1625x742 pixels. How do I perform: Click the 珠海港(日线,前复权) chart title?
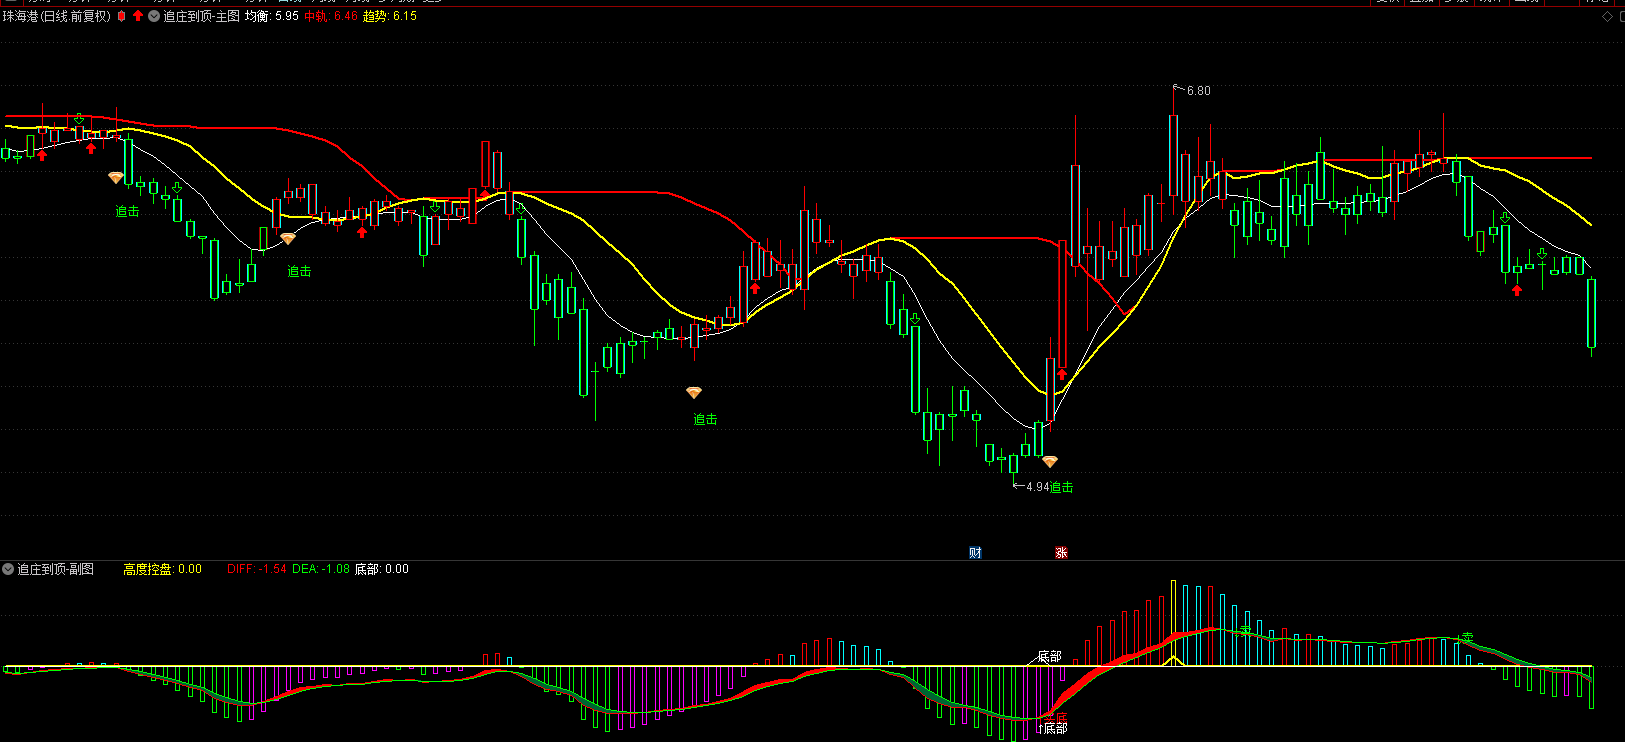coord(57,16)
